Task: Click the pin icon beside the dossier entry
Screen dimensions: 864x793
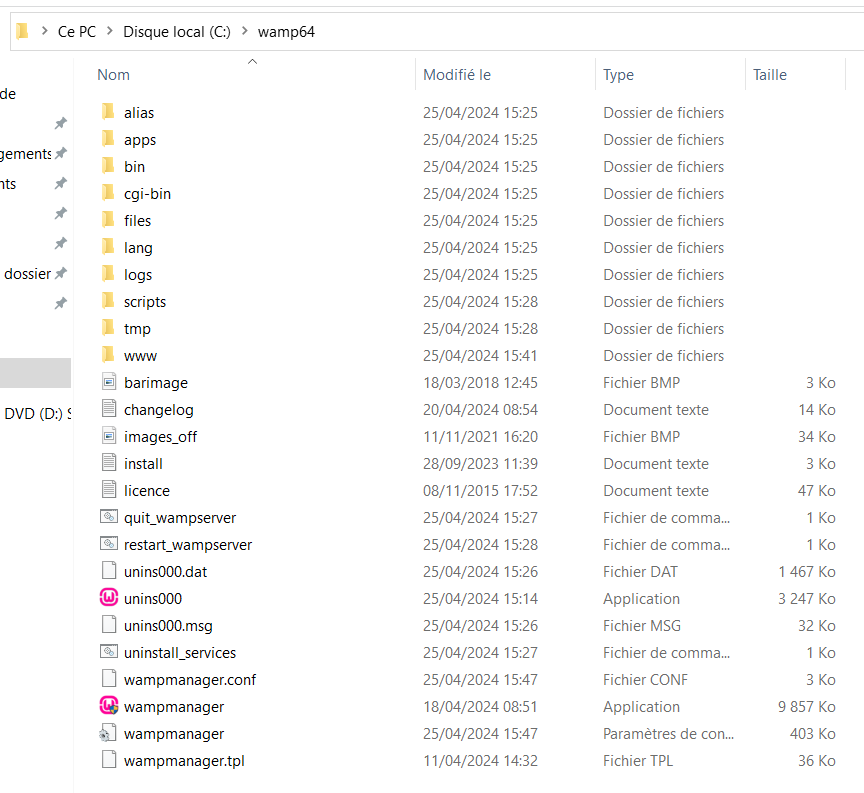Action: click(61, 273)
